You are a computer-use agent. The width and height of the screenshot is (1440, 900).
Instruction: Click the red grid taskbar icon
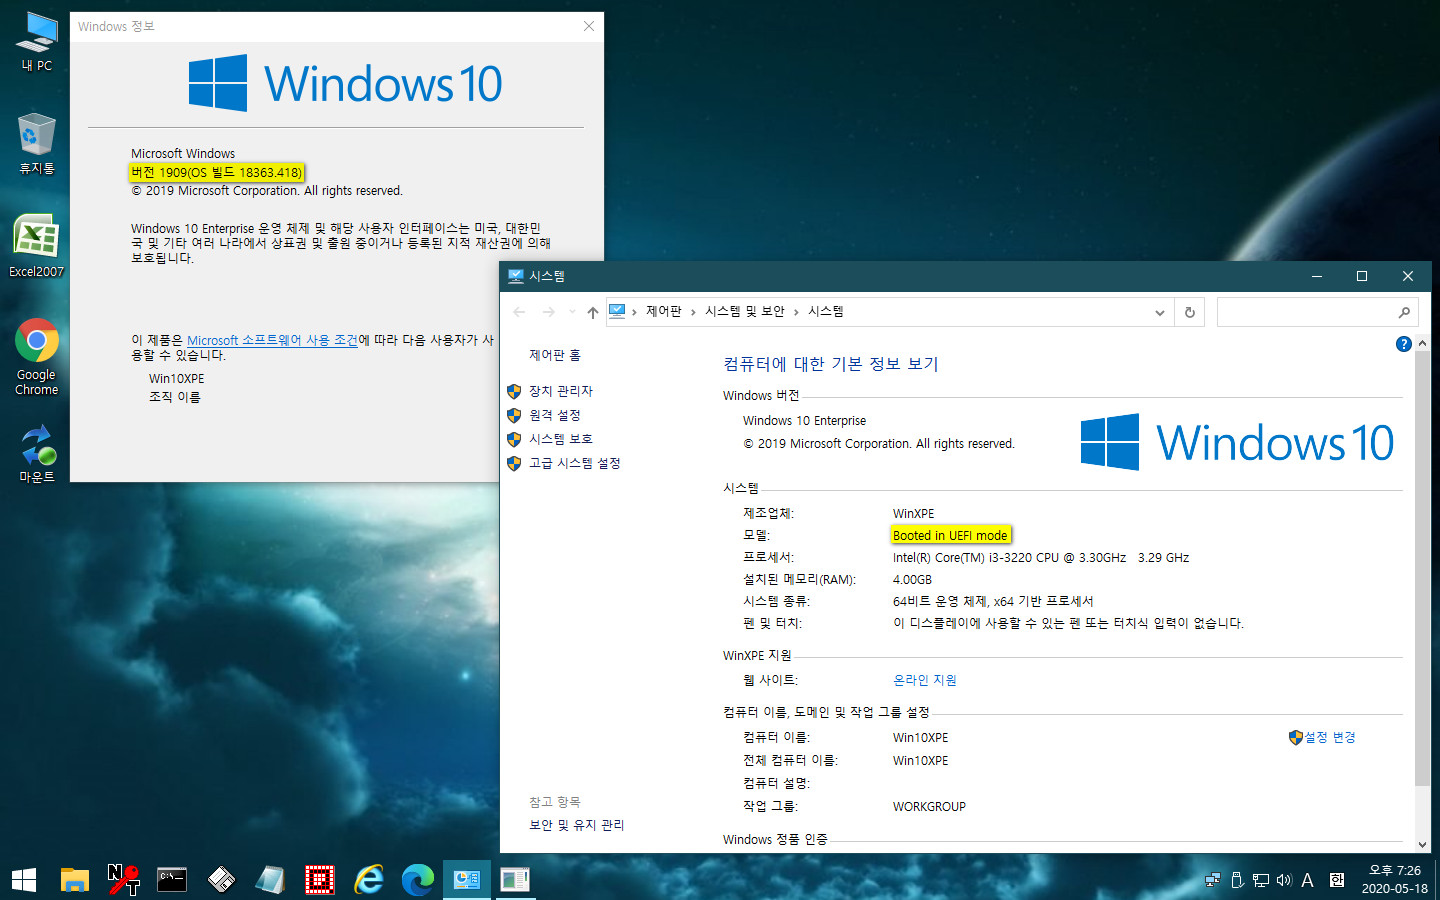319,879
